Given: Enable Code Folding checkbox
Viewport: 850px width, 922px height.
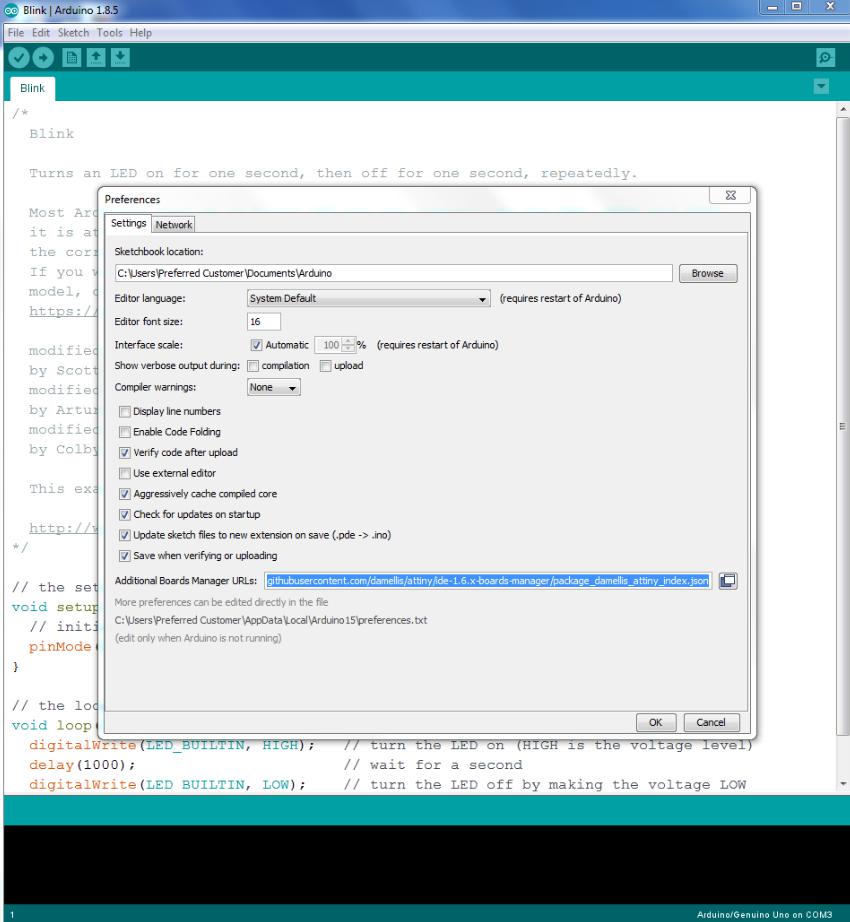Looking at the screenshot, I should tap(125, 432).
